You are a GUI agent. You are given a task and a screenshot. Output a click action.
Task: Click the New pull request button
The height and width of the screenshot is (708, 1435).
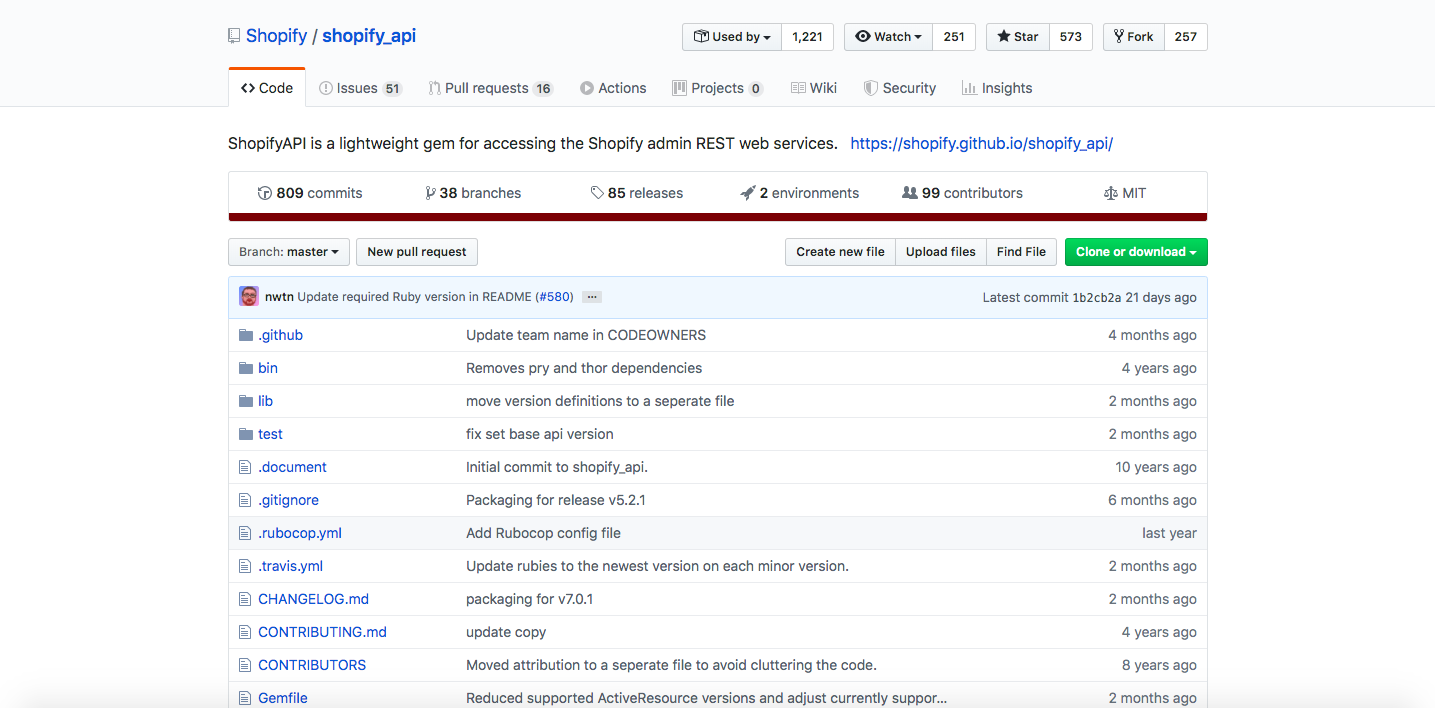[417, 252]
